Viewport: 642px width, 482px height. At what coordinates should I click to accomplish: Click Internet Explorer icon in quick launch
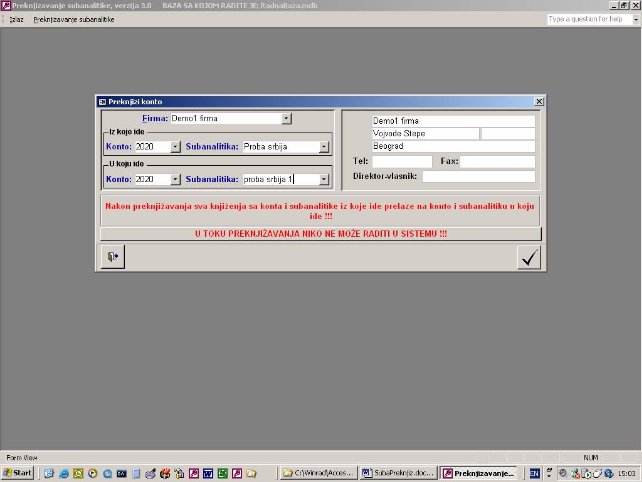click(x=63, y=472)
